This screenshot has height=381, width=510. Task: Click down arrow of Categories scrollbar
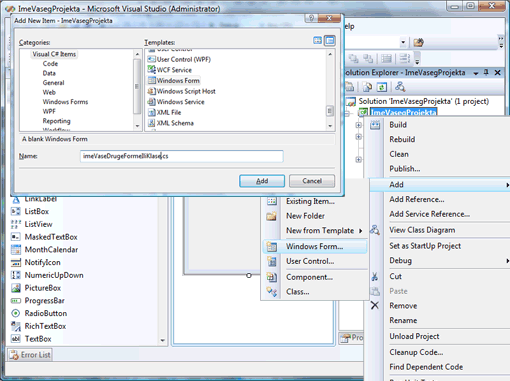(x=137, y=126)
